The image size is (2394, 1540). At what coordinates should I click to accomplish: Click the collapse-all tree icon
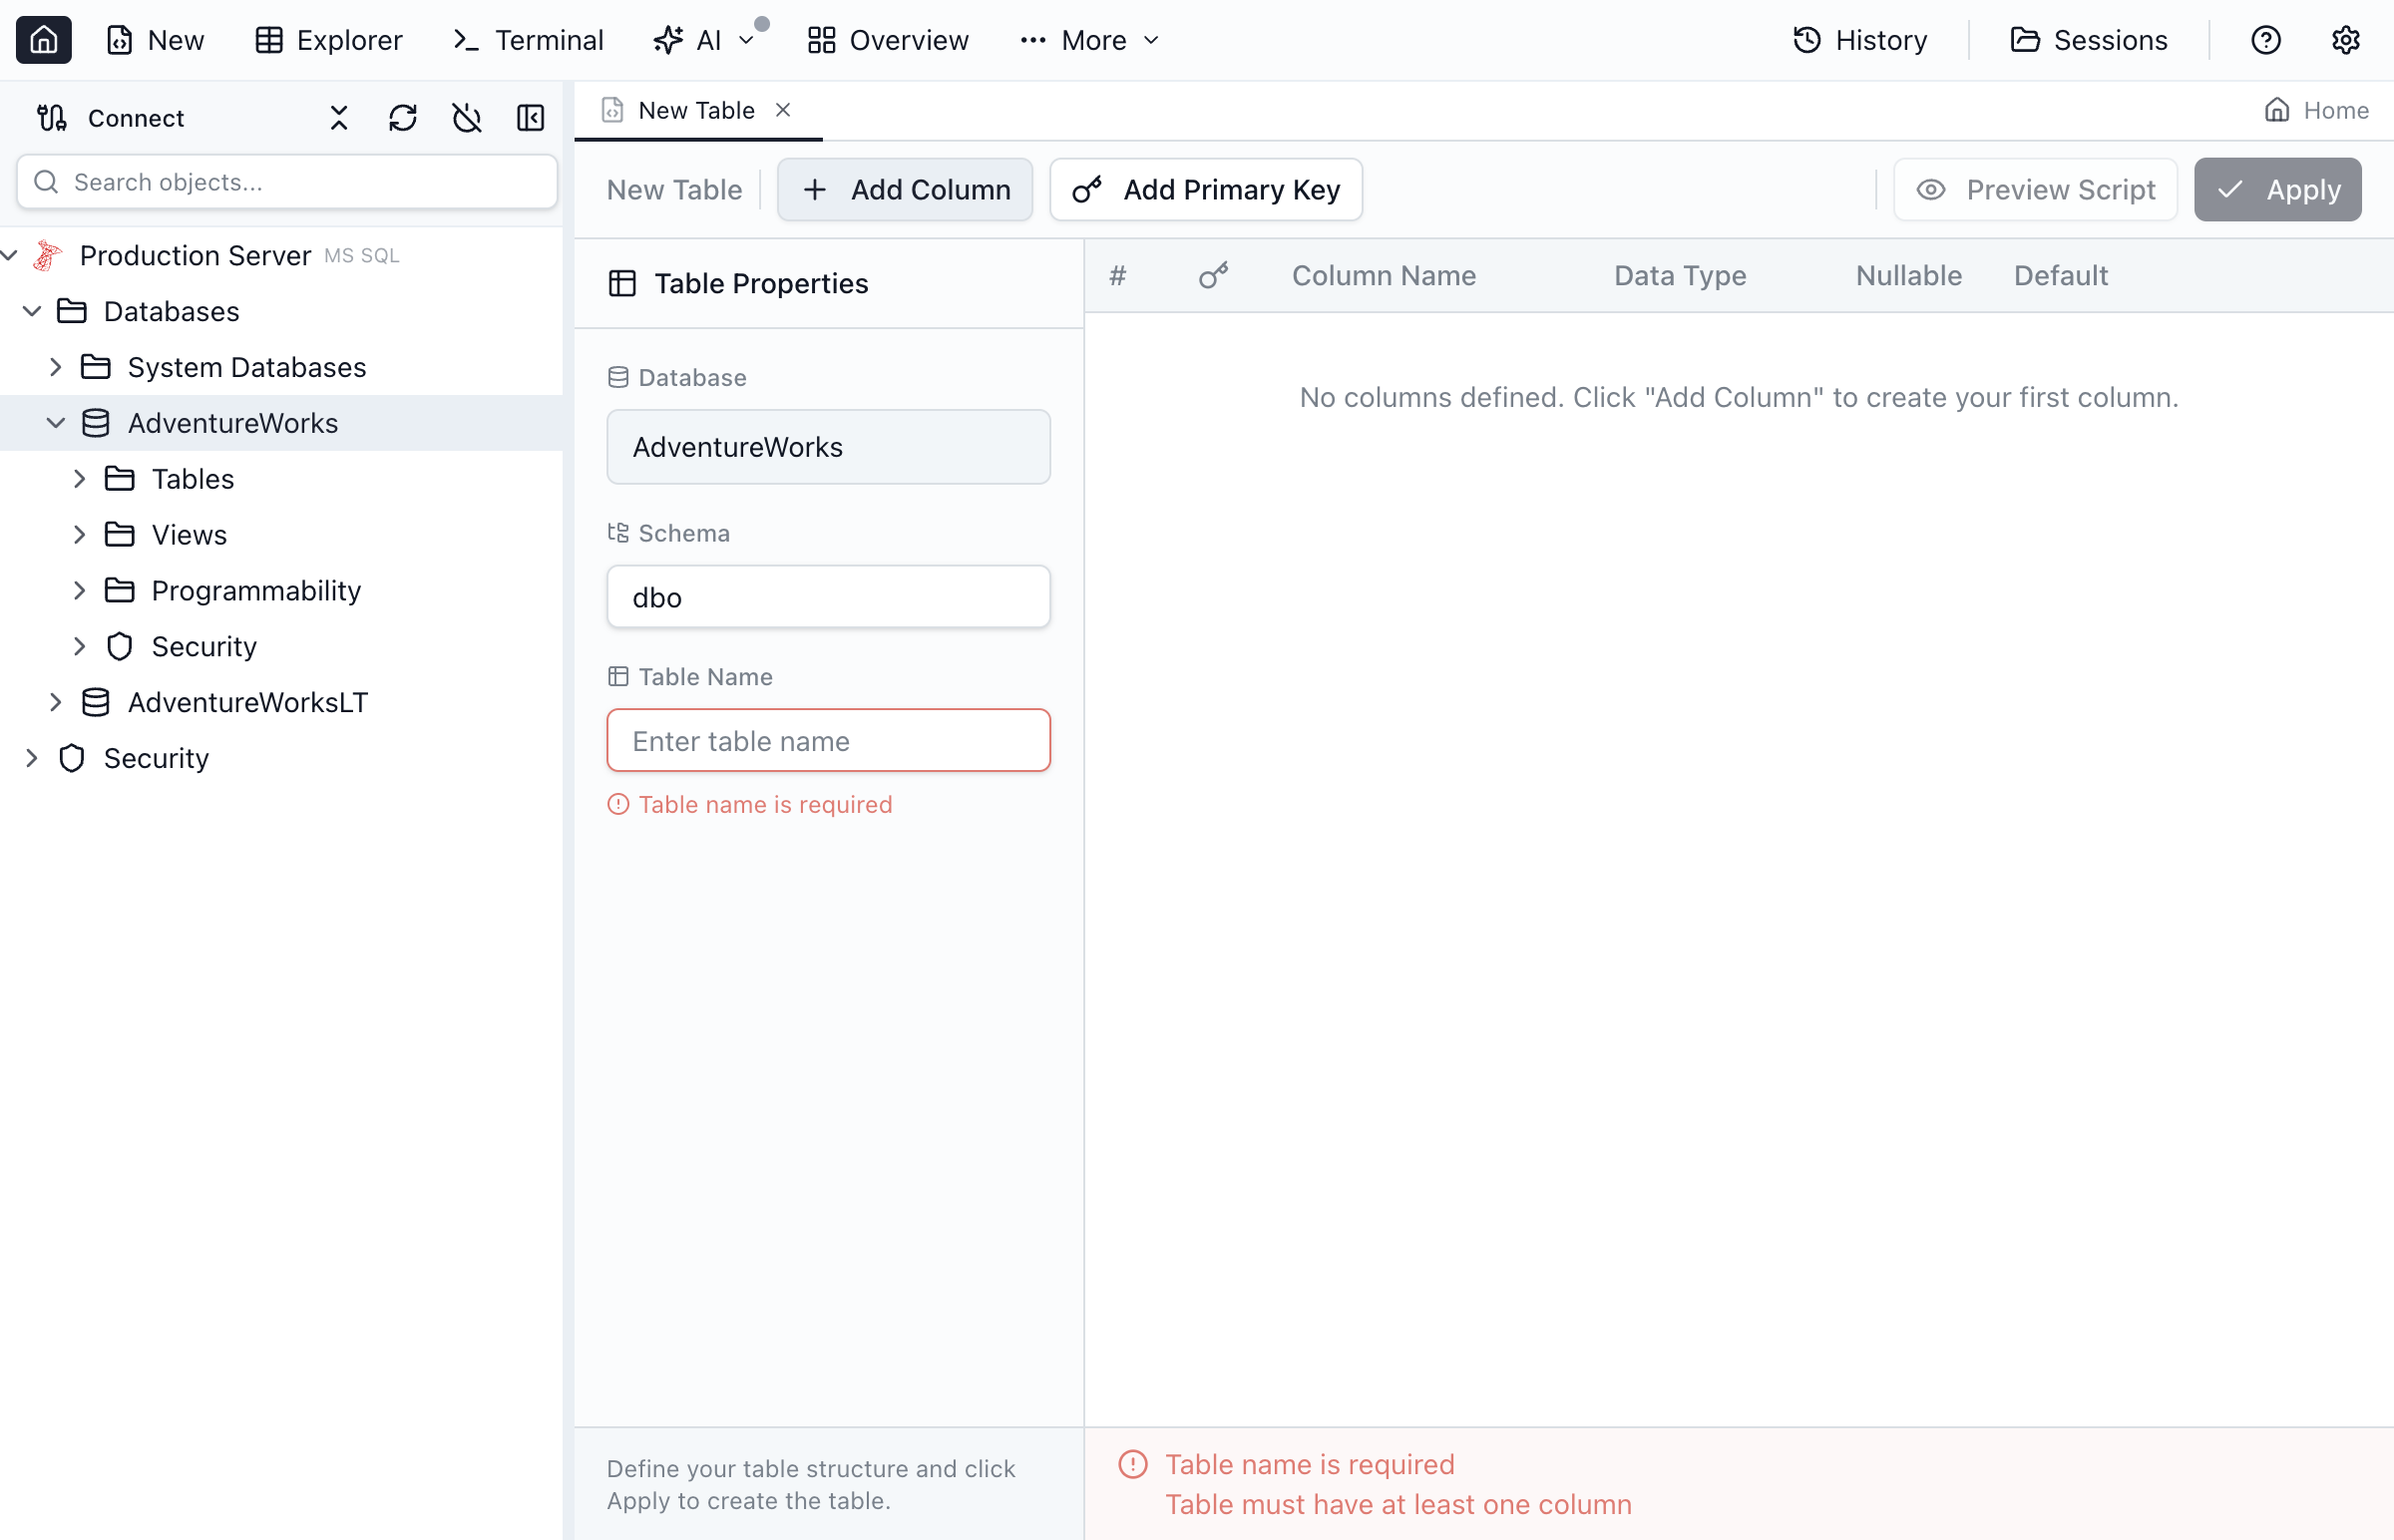tap(339, 118)
